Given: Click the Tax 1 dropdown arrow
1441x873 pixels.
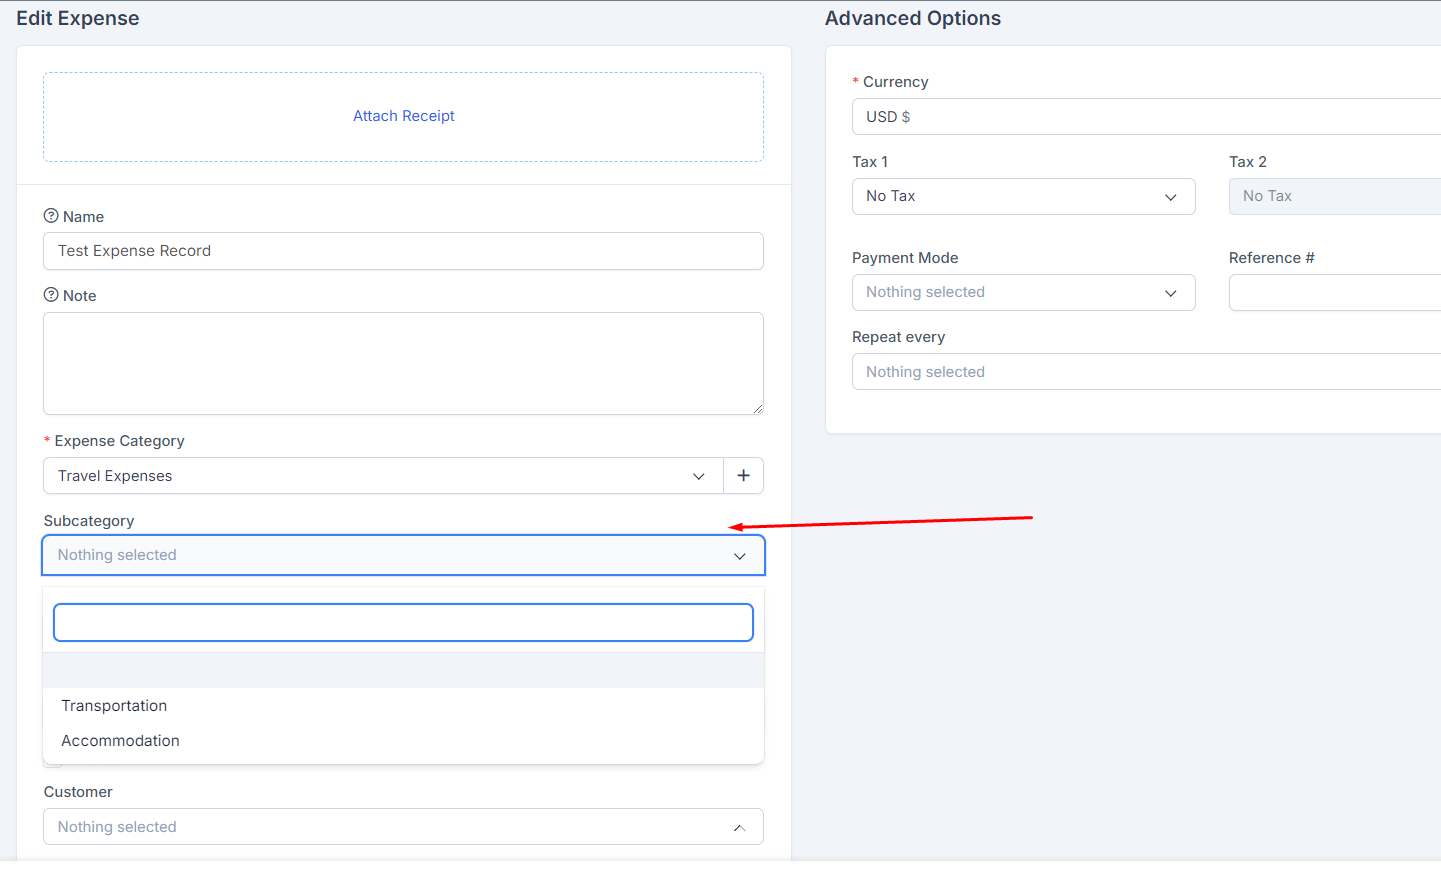Looking at the screenshot, I should [x=1170, y=197].
